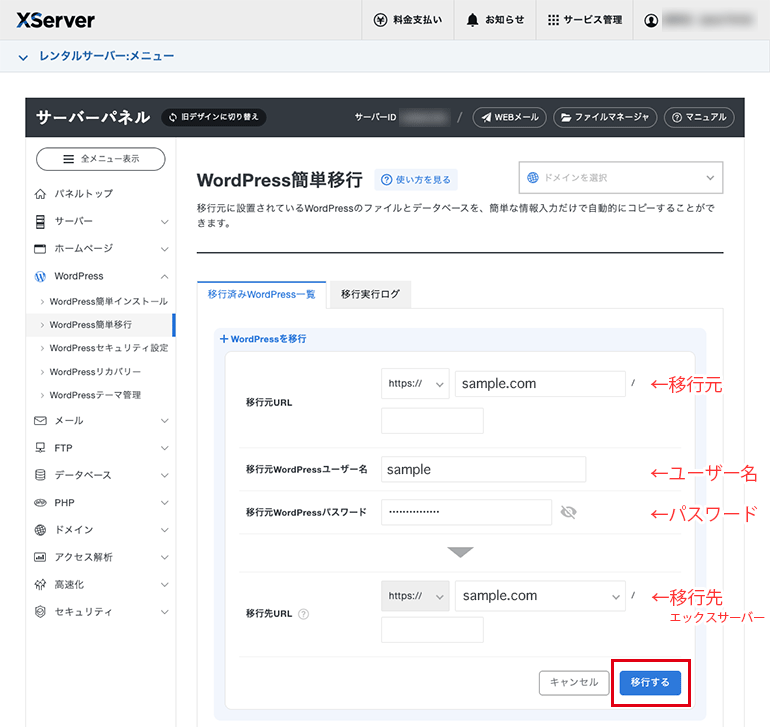Expand the 高速化 menu chevron
This screenshot has height=727, width=770.
click(165, 585)
